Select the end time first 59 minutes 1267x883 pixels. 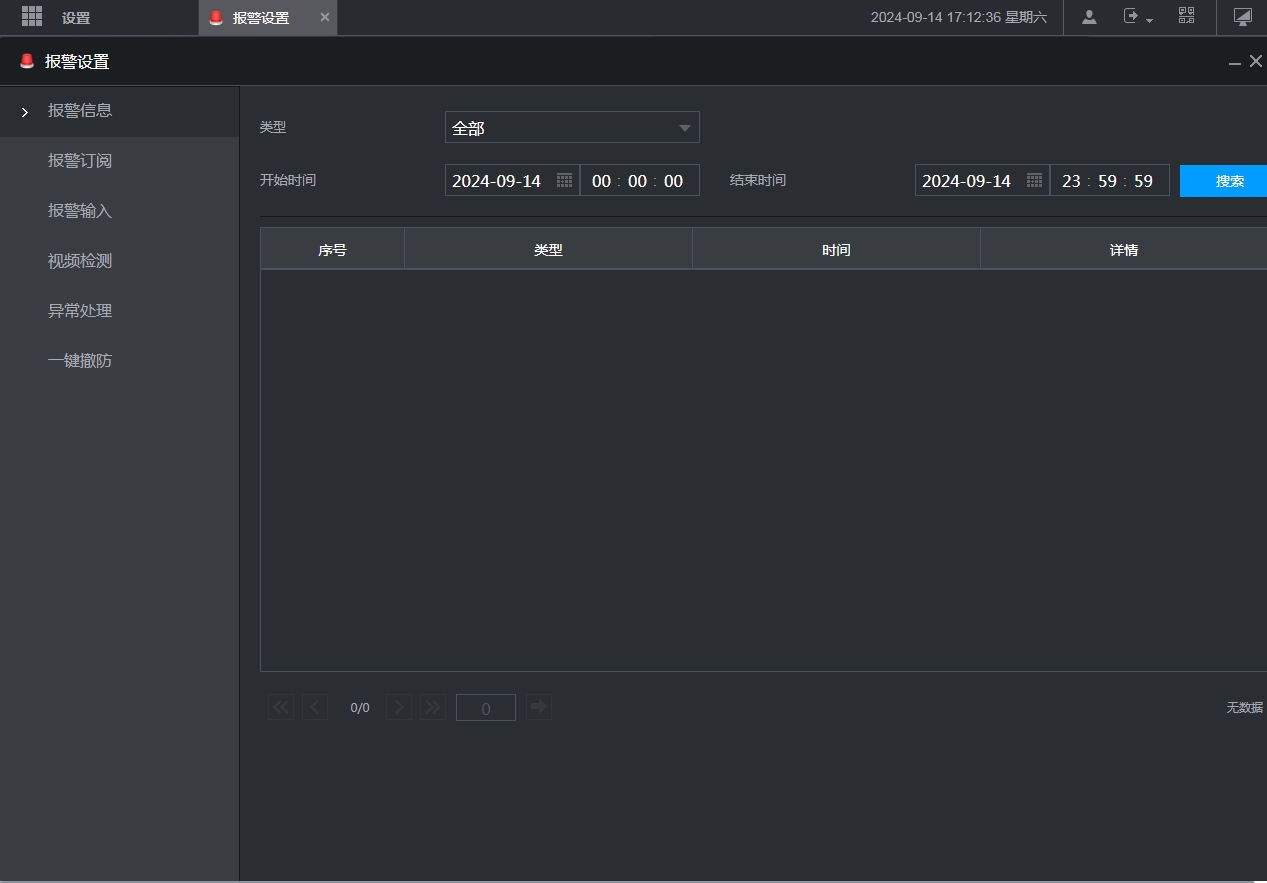(1107, 181)
